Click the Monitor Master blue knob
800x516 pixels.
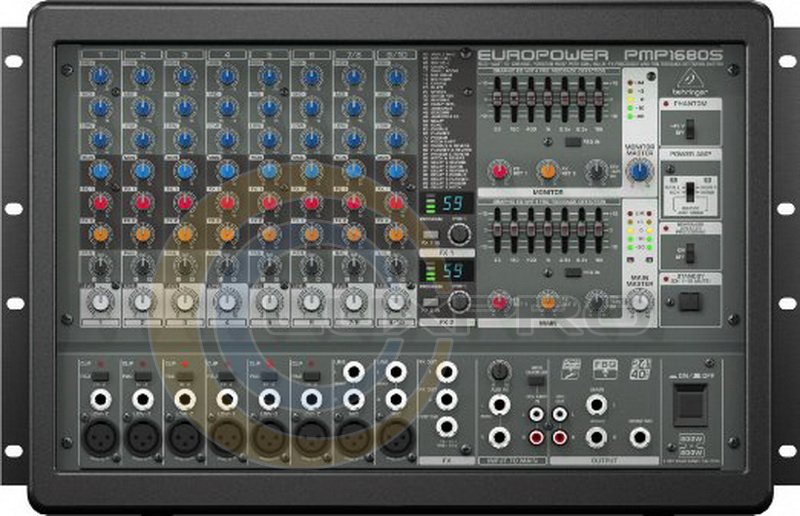click(637, 171)
